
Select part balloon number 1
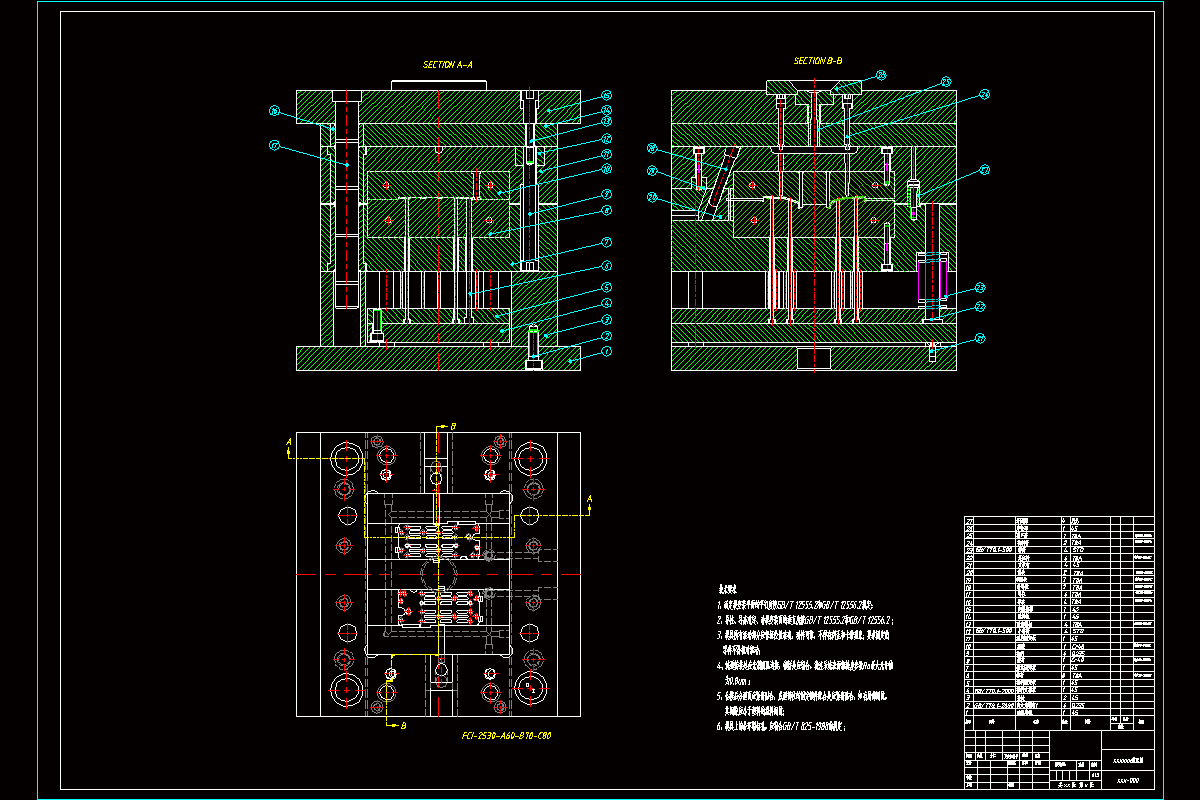click(606, 351)
